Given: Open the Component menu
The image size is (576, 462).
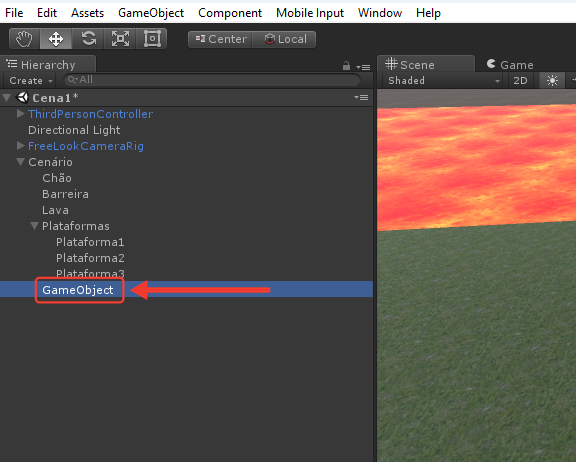Looking at the screenshot, I should click(x=230, y=13).
